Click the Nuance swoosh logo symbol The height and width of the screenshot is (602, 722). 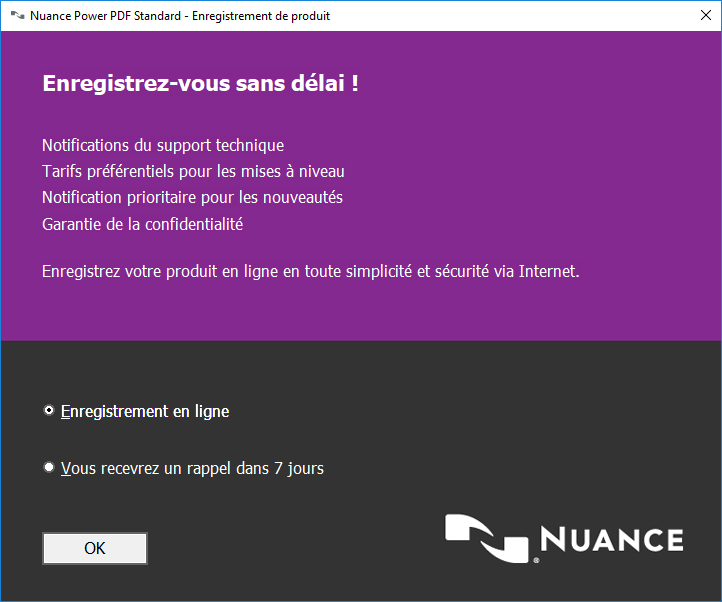pyautogui.click(x=487, y=538)
